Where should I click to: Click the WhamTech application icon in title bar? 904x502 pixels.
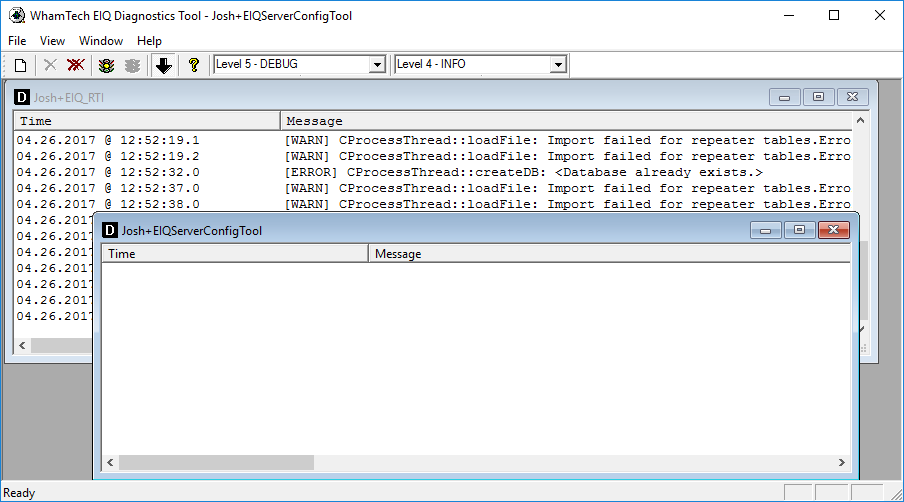click(17, 16)
